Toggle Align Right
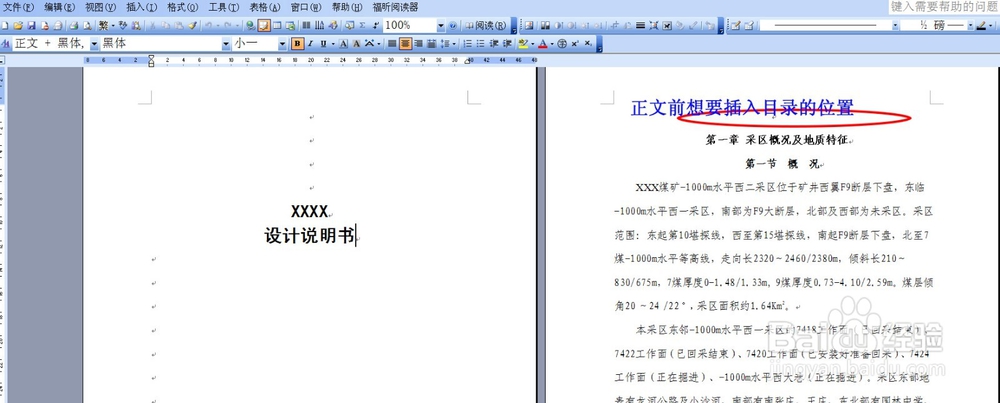The width and height of the screenshot is (1000, 403). pos(418,43)
